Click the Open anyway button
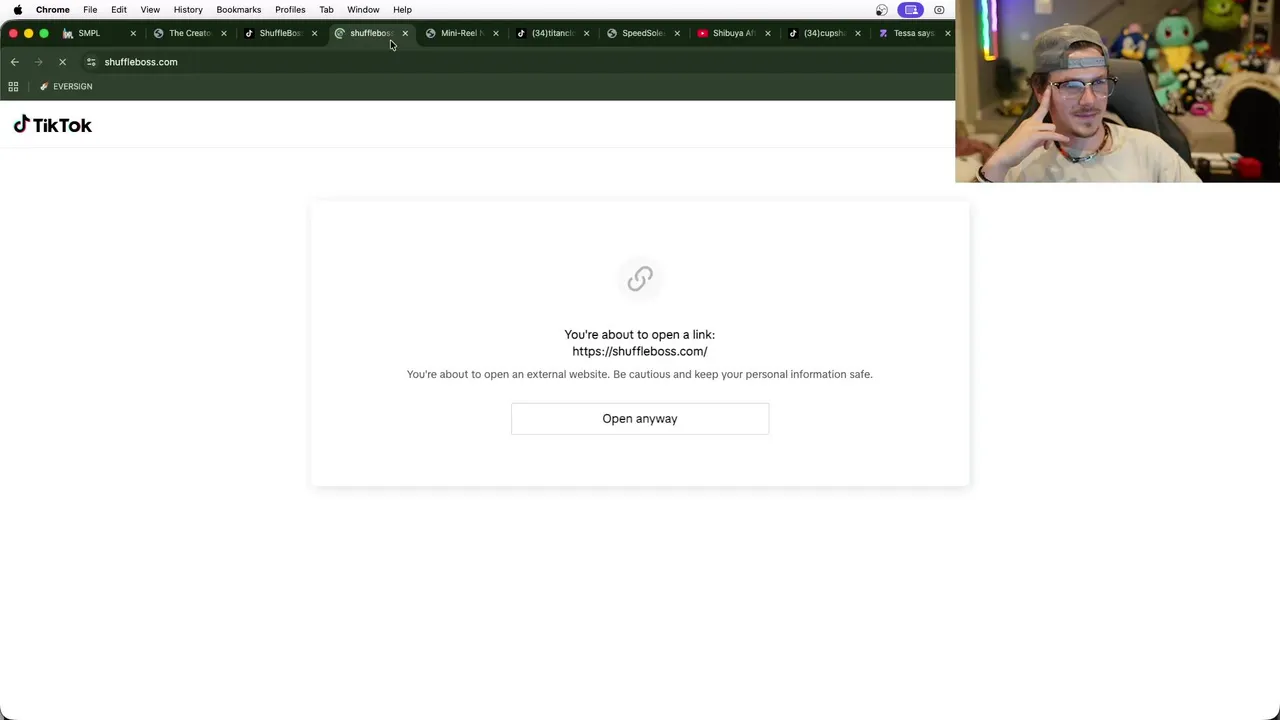This screenshot has width=1280, height=720. pyautogui.click(x=640, y=419)
